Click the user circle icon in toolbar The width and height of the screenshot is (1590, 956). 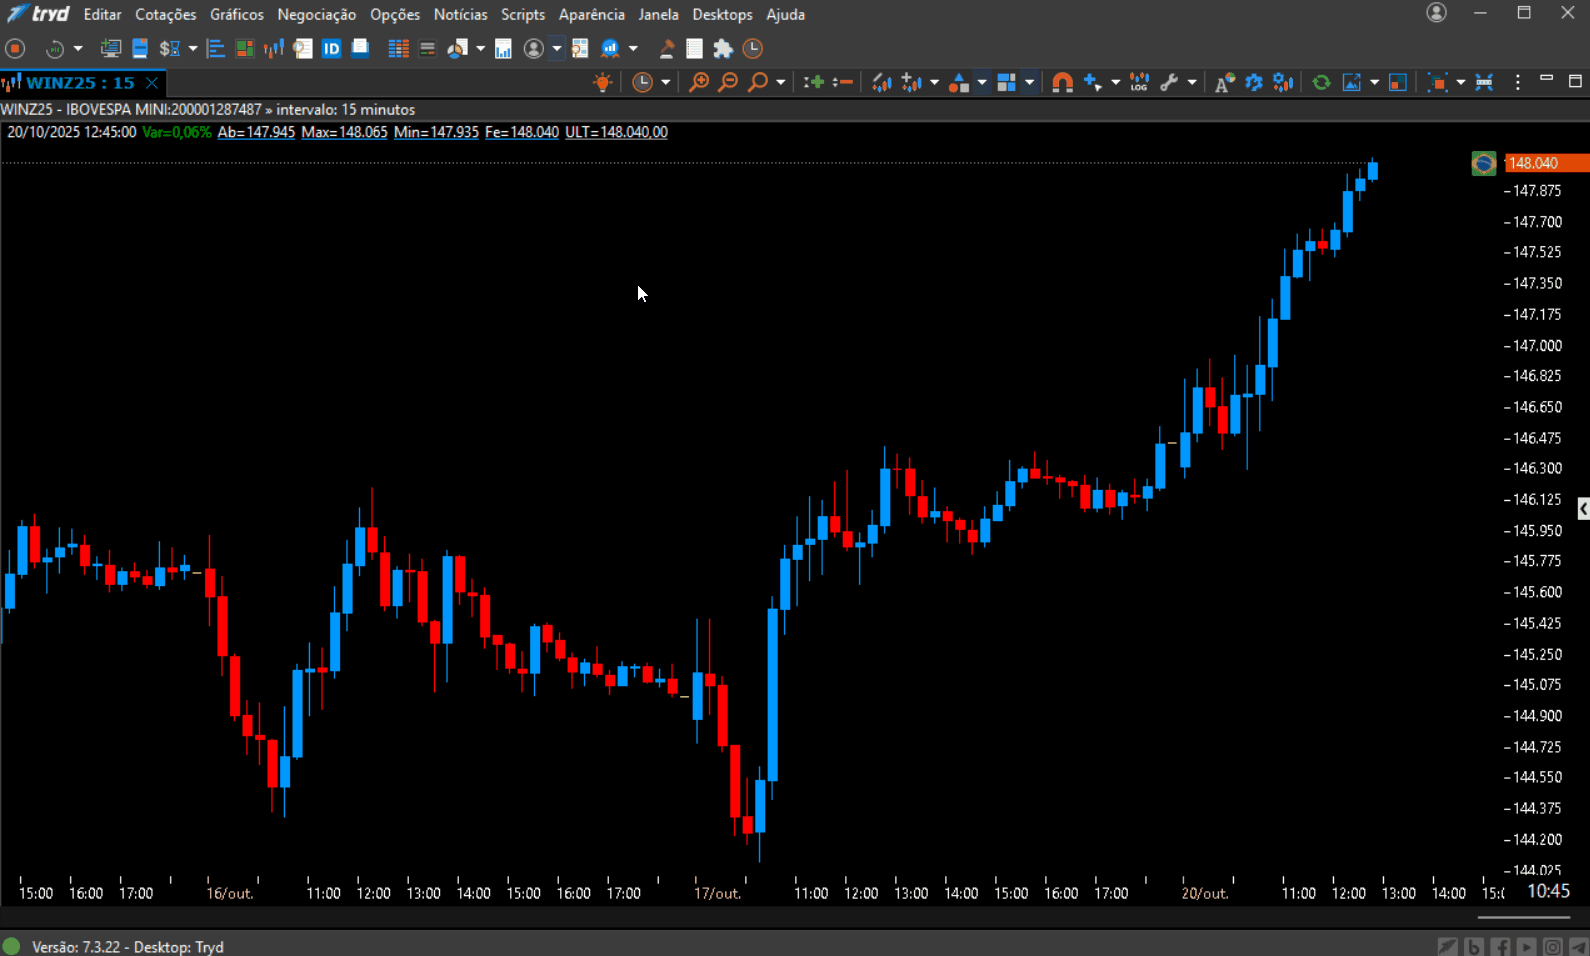tap(534, 48)
